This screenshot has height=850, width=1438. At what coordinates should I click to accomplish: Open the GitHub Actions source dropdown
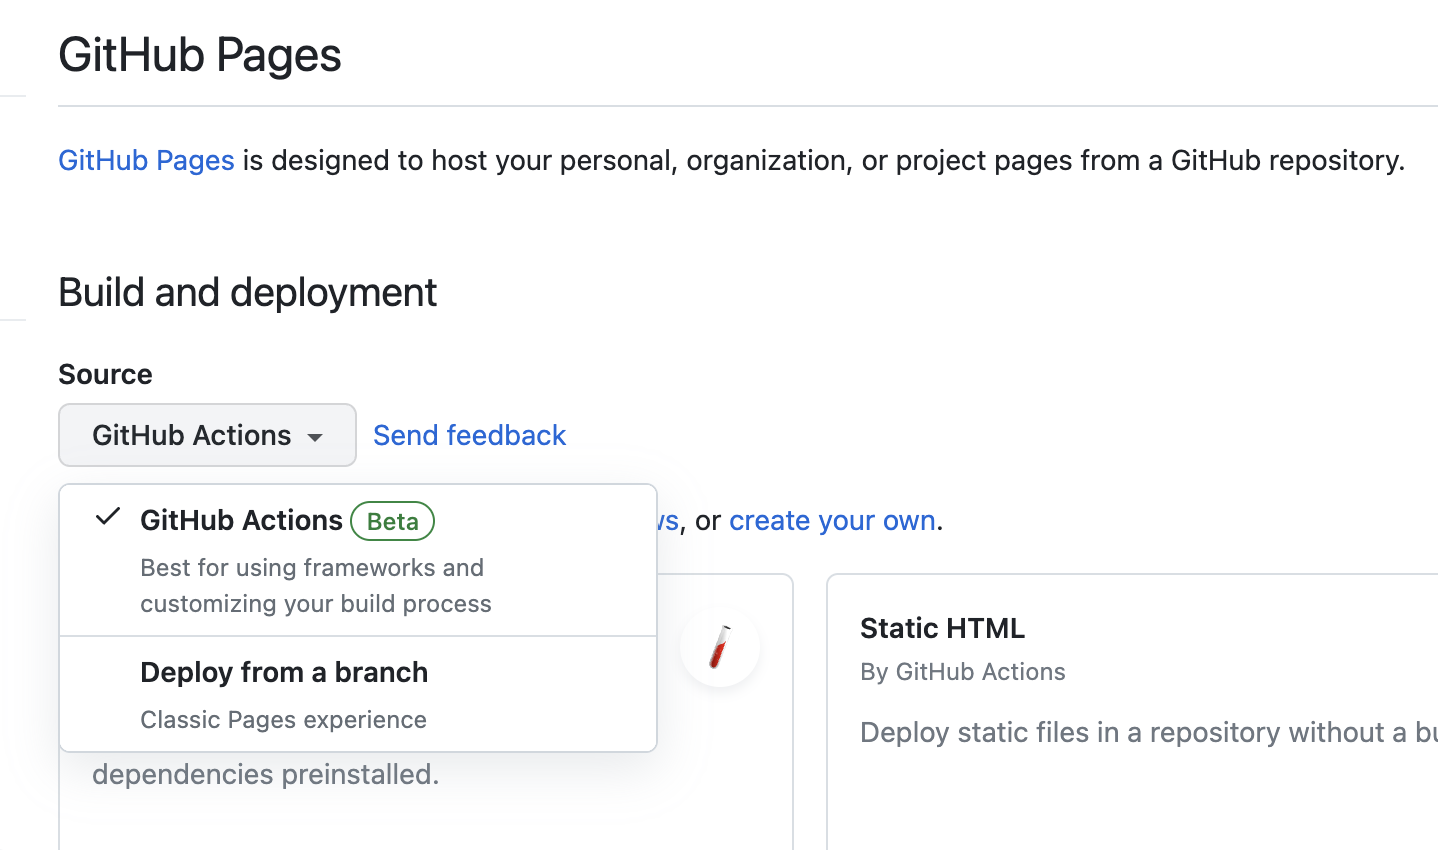tap(207, 435)
